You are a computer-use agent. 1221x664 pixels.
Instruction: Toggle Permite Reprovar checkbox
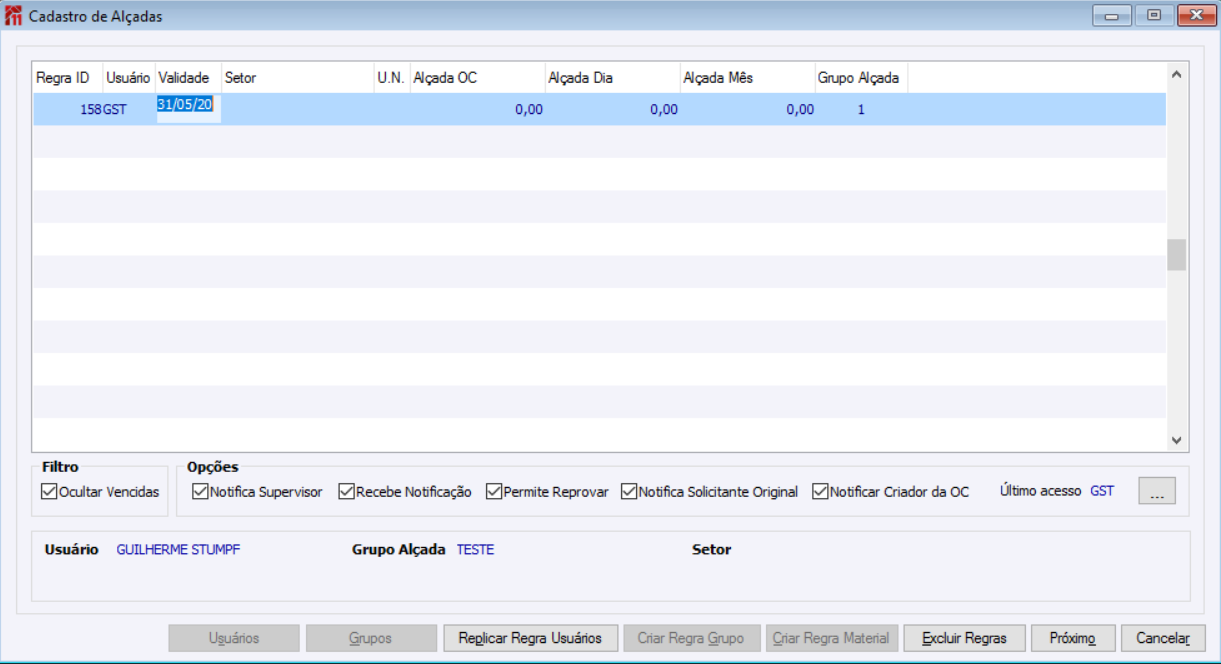pyautogui.click(x=494, y=492)
